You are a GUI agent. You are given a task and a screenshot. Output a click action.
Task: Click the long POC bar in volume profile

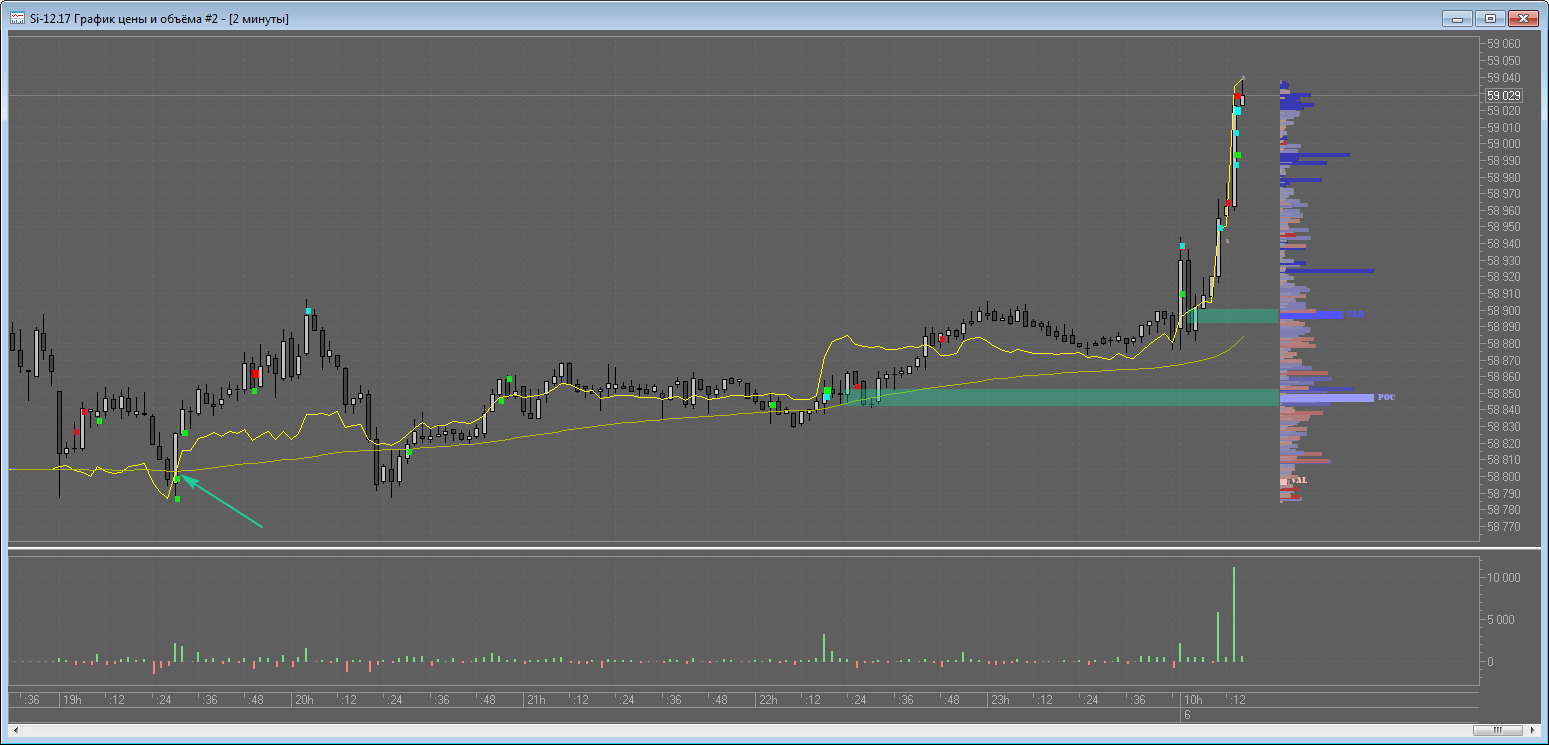pyautogui.click(x=1327, y=397)
